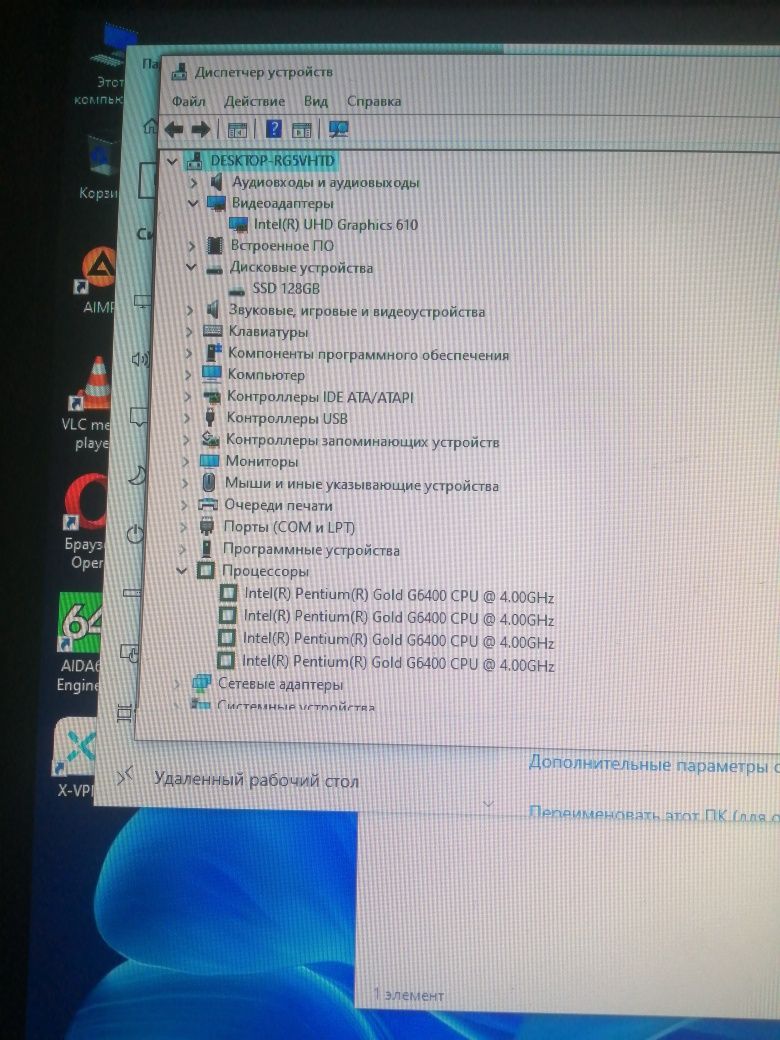Click the scan for hardware changes monitor icon
780x1040 pixels.
(x=339, y=129)
